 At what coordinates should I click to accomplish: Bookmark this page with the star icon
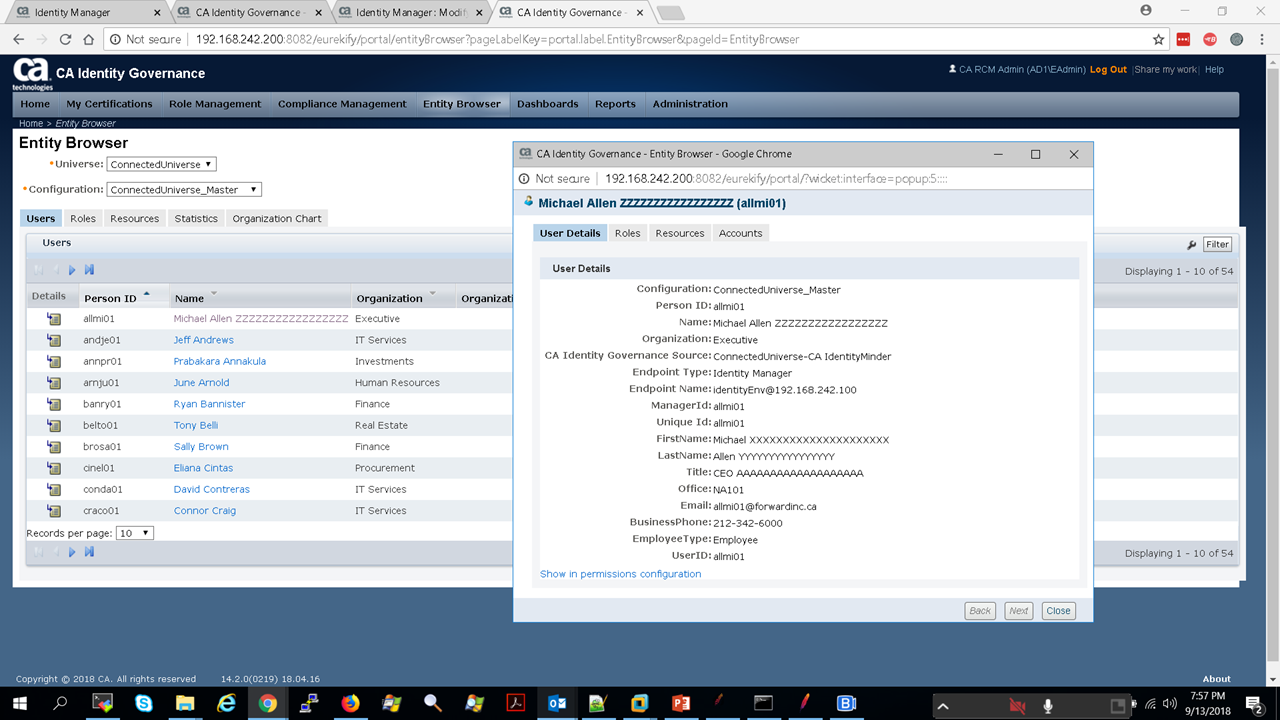pos(1158,39)
